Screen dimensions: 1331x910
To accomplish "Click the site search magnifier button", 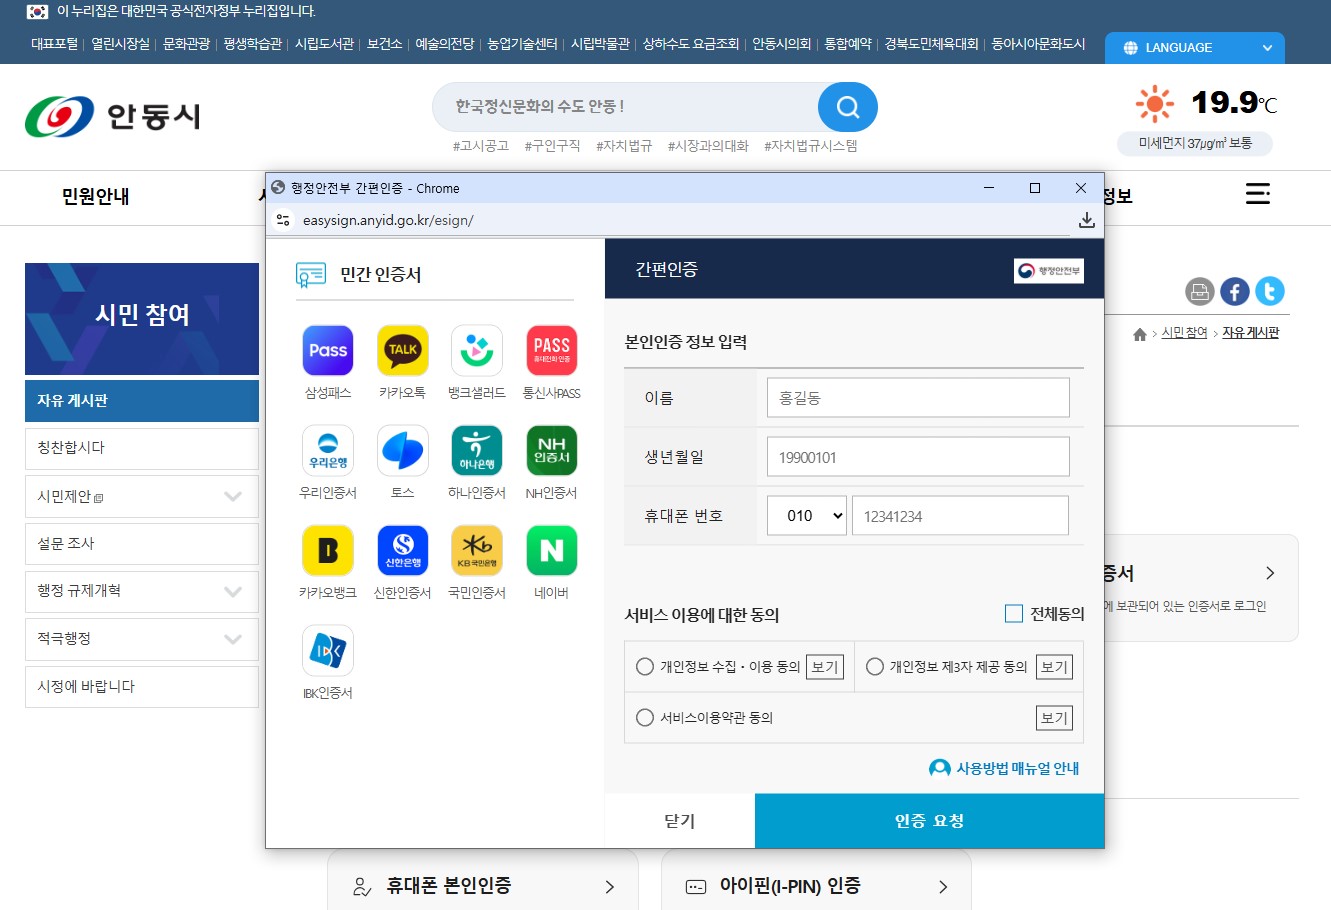I will point(848,107).
